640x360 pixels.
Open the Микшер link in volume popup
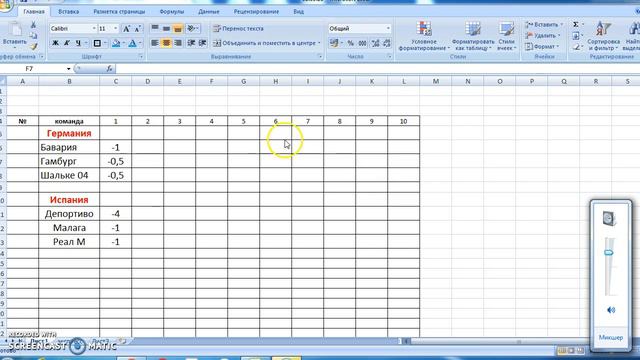[611, 338]
